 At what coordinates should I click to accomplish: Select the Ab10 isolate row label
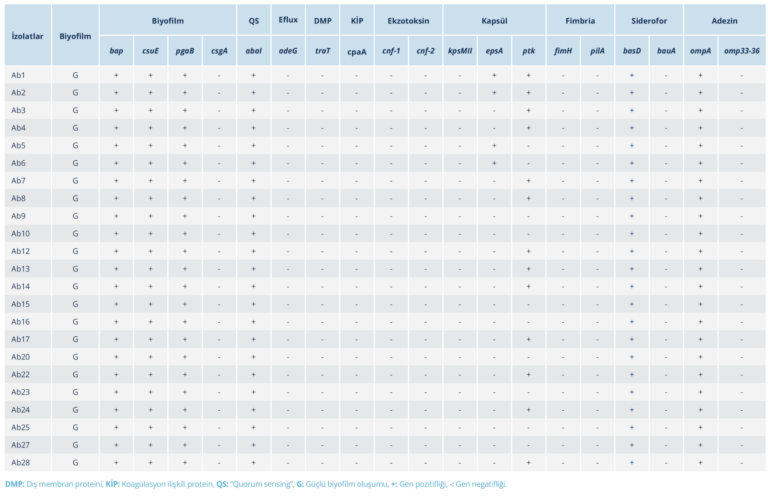tap(21, 233)
